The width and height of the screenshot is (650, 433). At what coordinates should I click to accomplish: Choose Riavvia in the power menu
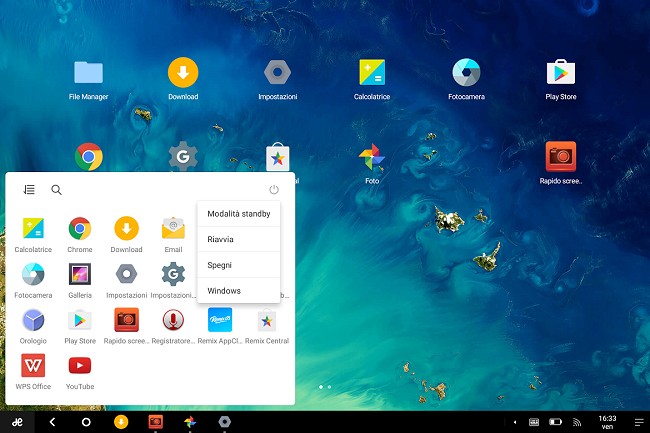pos(239,239)
